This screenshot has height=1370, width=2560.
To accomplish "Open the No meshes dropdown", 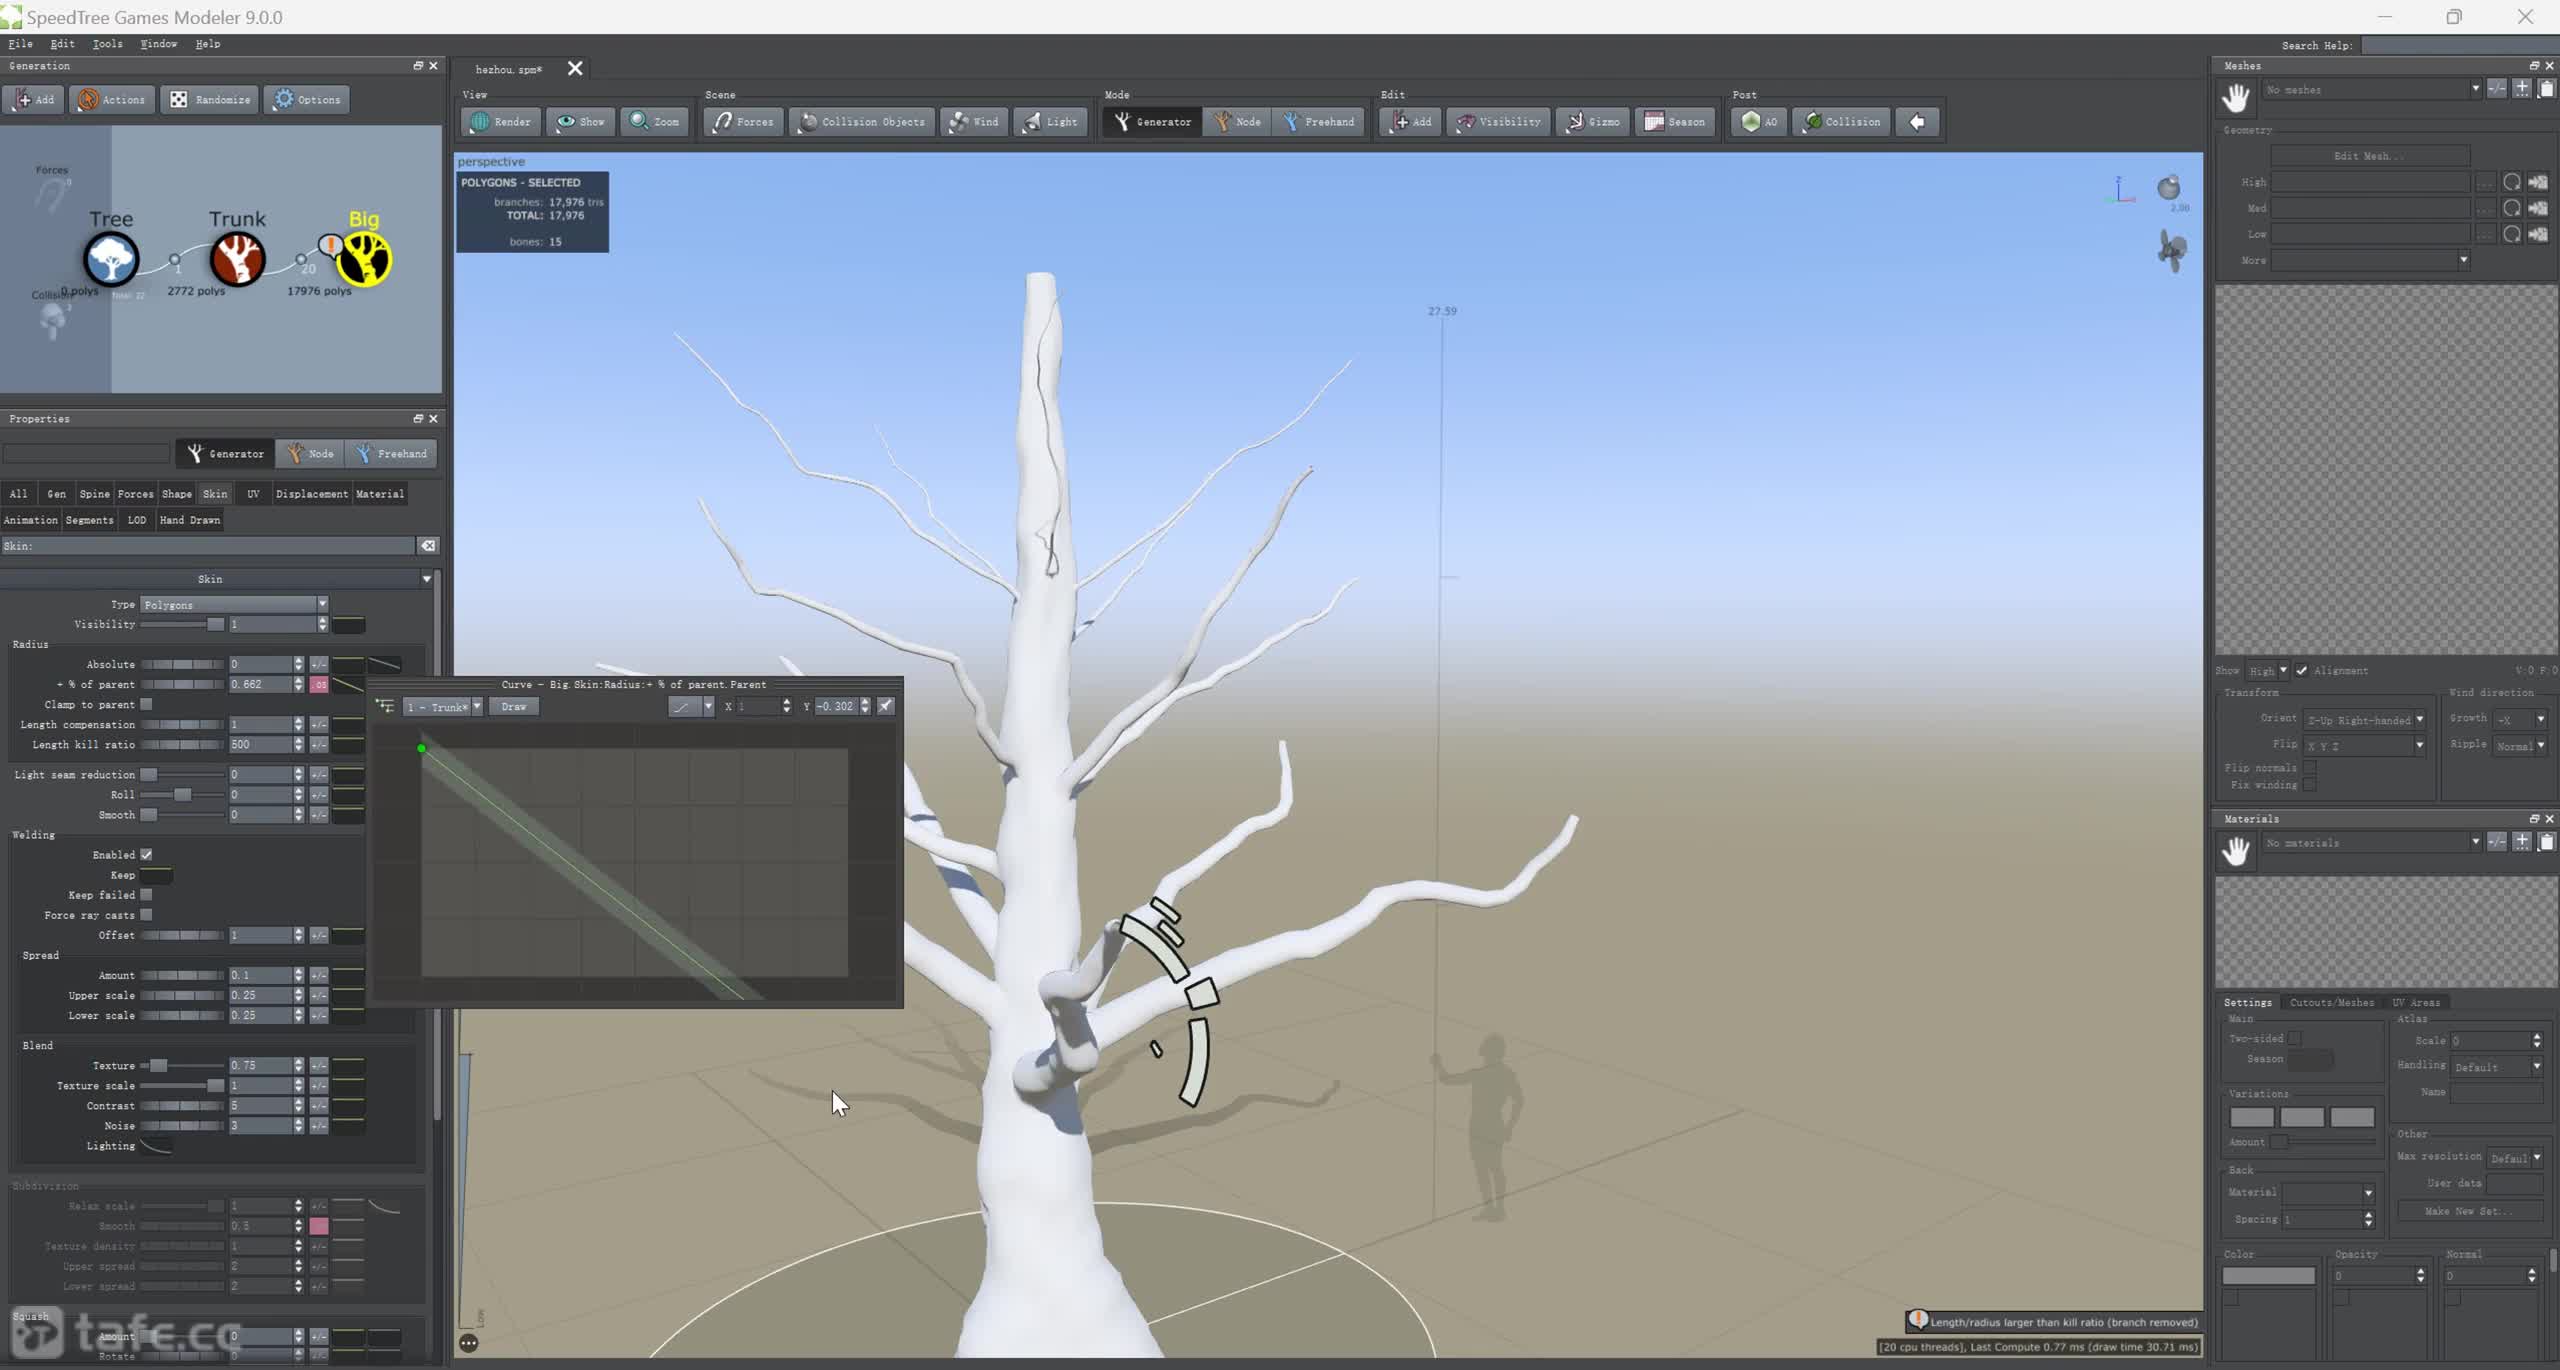I will (2372, 90).
